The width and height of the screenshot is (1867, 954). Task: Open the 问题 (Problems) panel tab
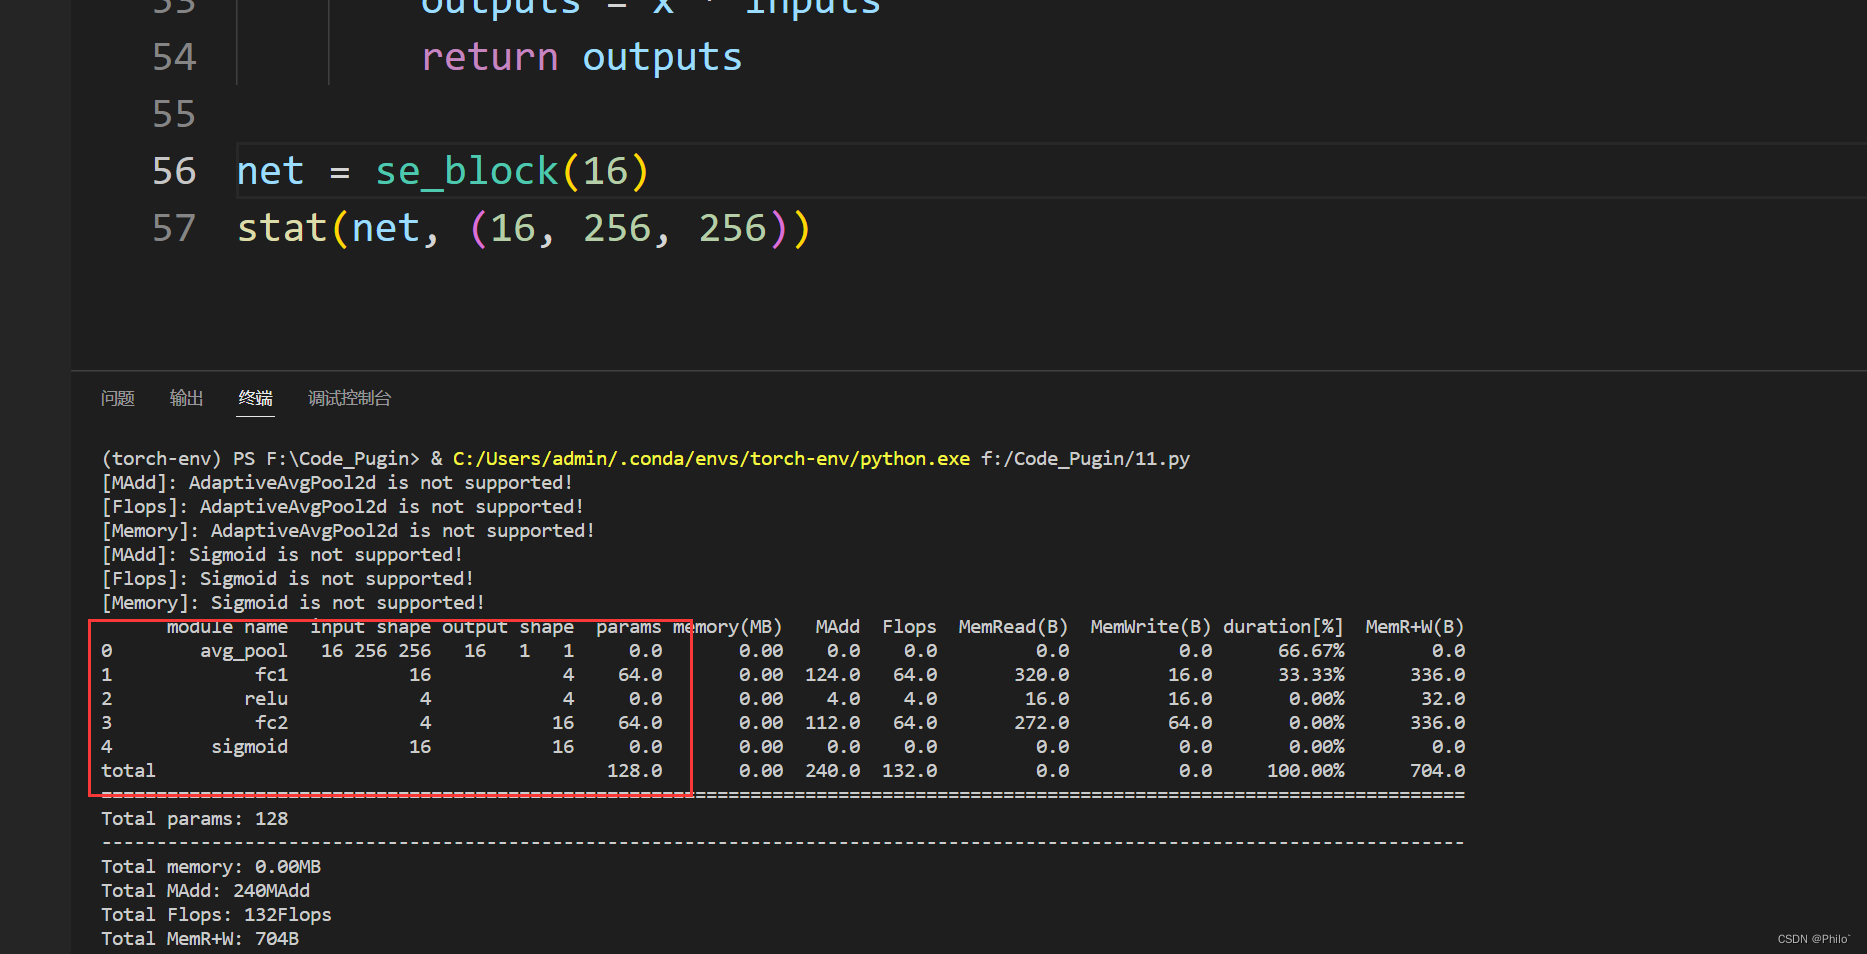coord(118,398)
